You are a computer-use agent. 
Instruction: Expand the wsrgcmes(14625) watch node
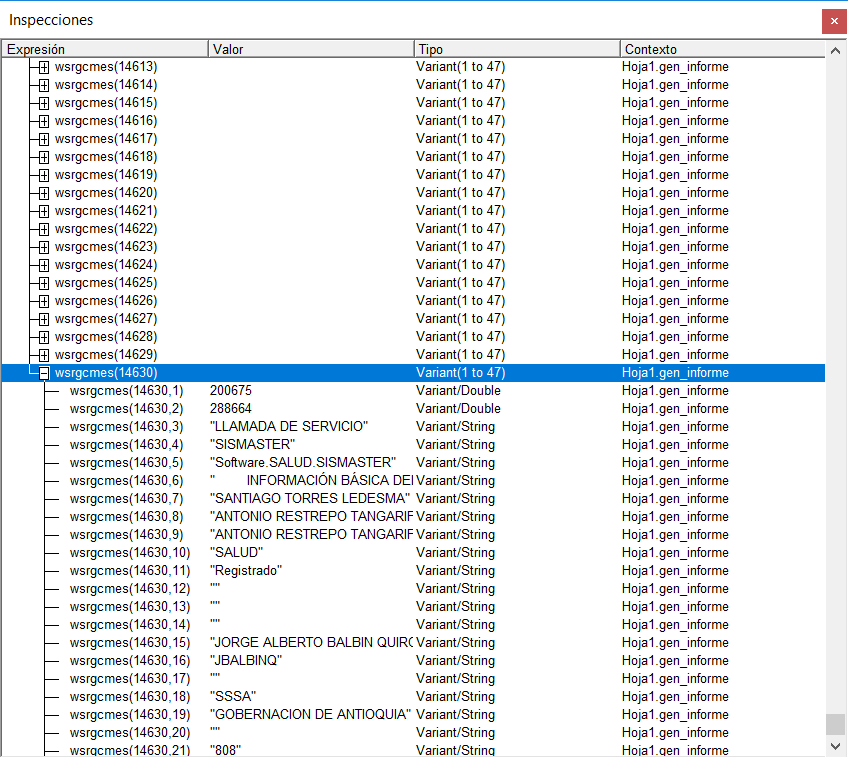tap(42, 282)
